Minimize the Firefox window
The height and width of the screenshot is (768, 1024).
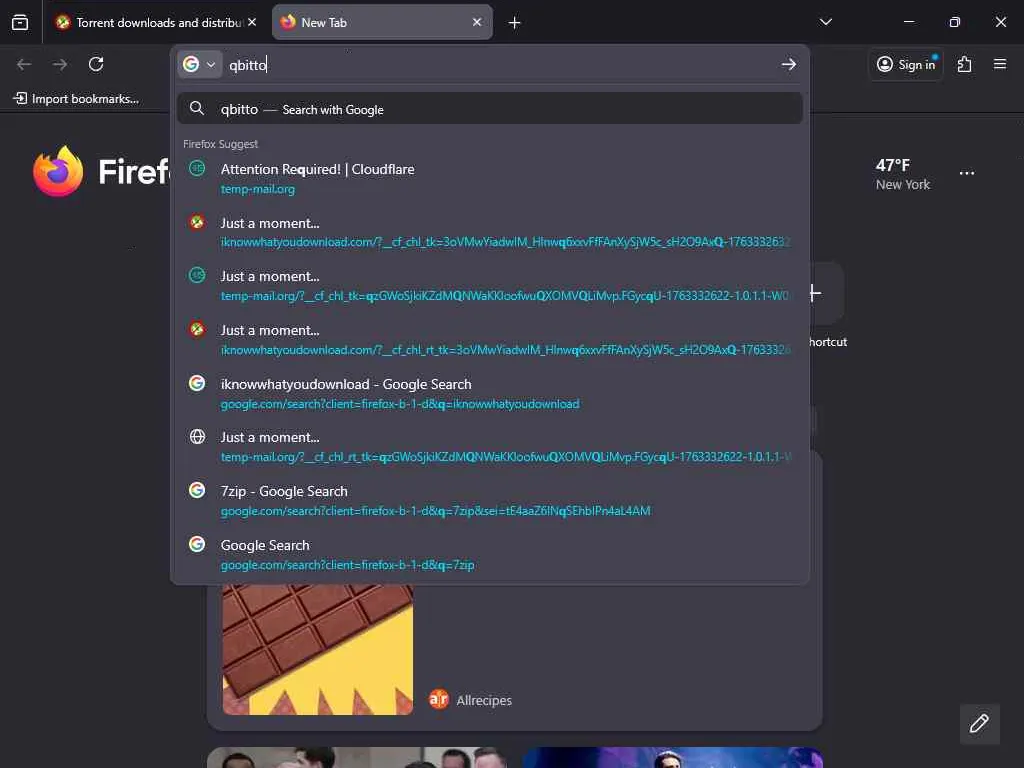[908, 22]
